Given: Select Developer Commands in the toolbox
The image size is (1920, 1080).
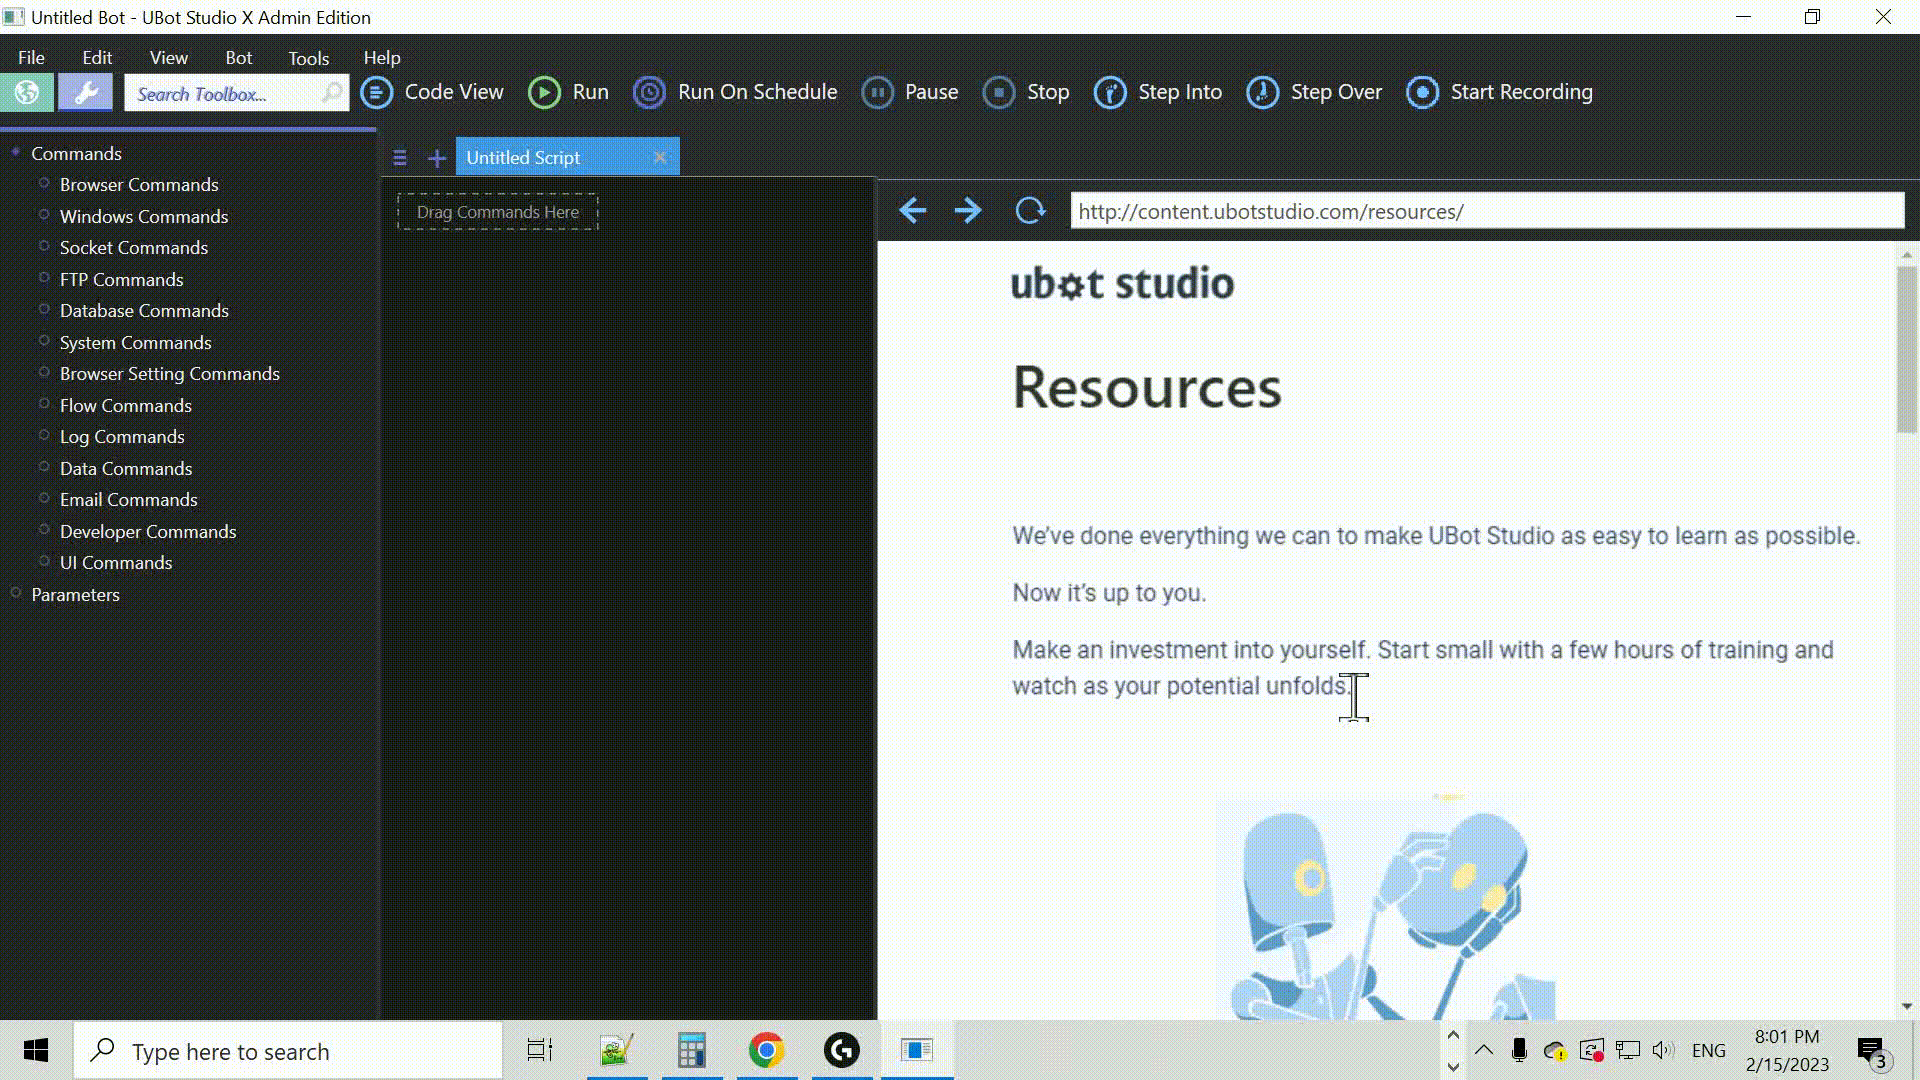Looking at the screenshot, I should click(x=148, y=531).
